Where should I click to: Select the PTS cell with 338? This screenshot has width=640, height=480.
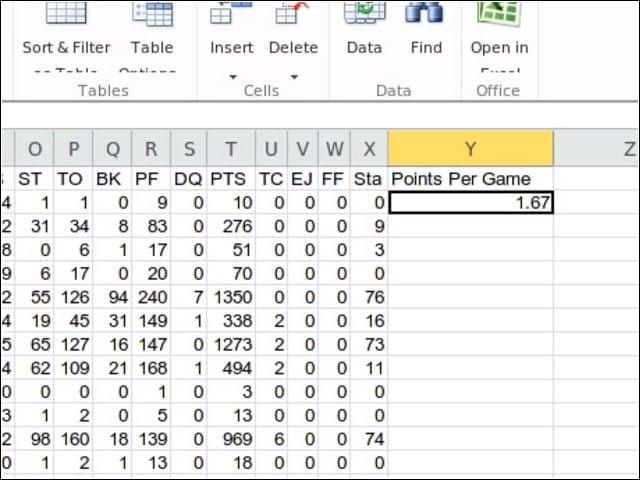point(231,321)
